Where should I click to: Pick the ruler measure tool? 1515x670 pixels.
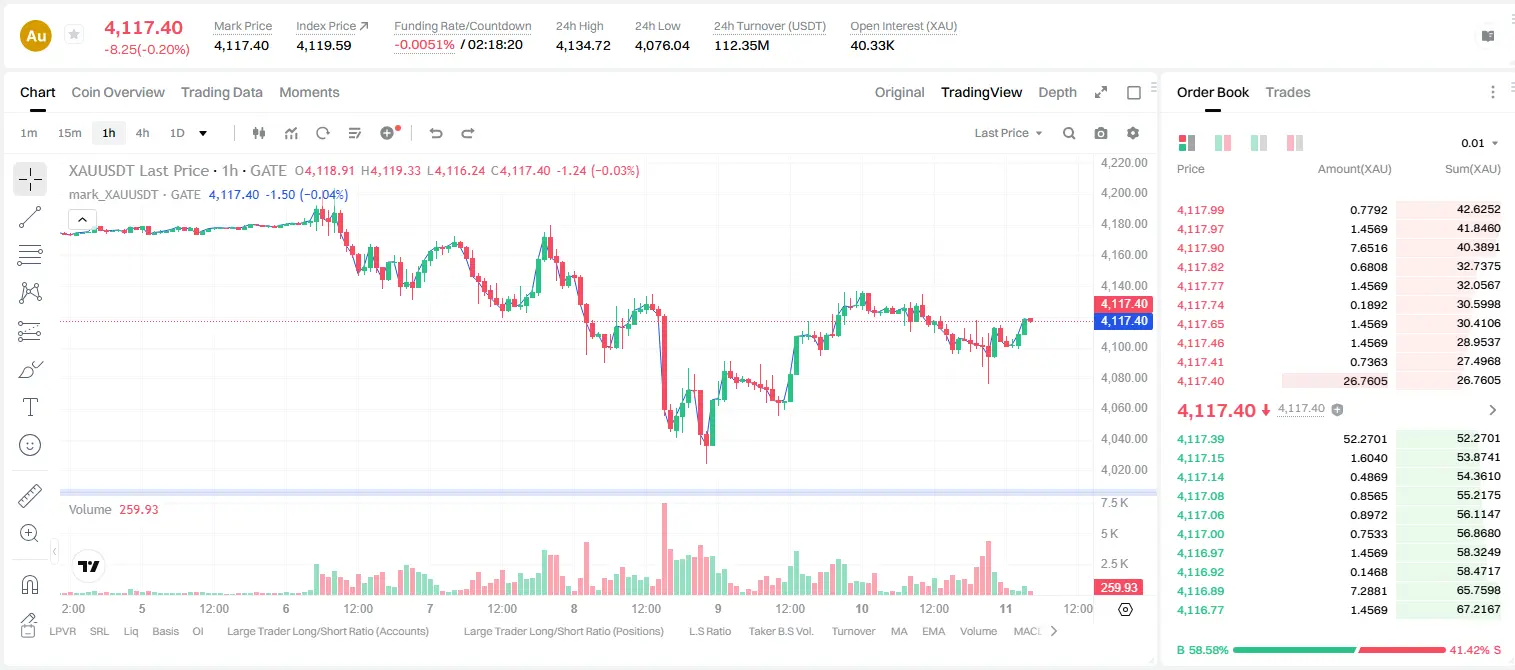(30, 496)
